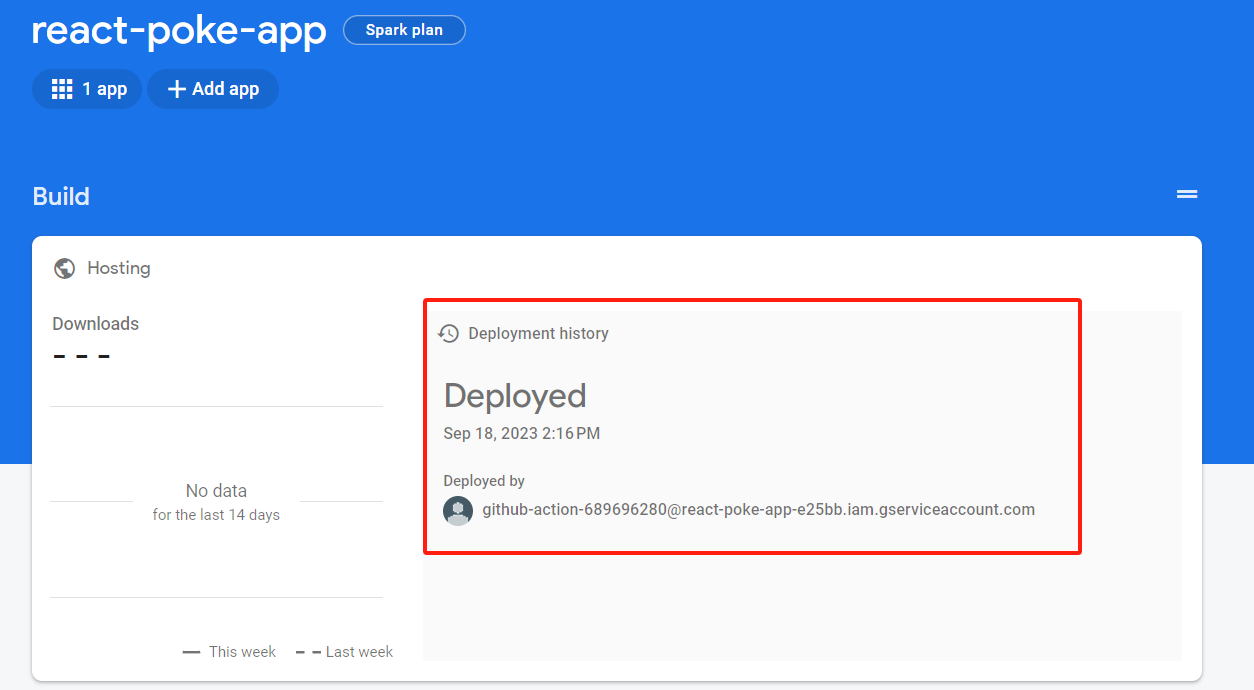
Task: Click the Add app button
Action: point(213,89)
